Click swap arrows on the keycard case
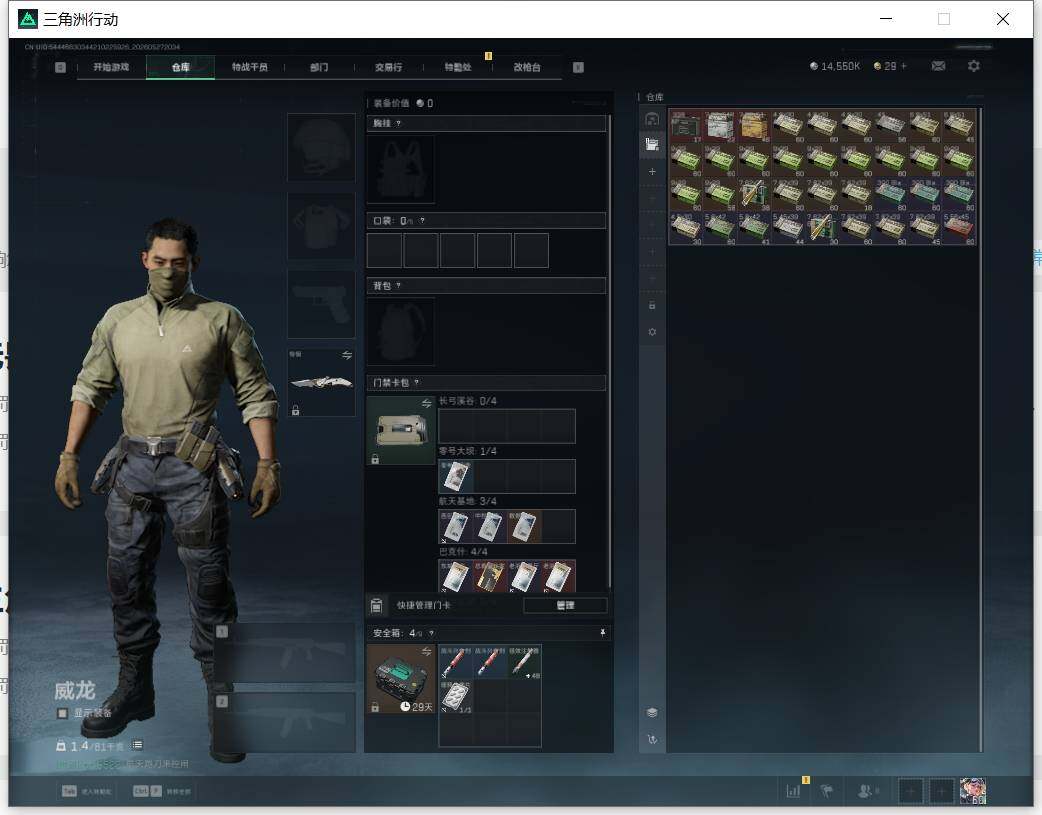This screenshot has width=1042, height=815. (x=427, y=404)
